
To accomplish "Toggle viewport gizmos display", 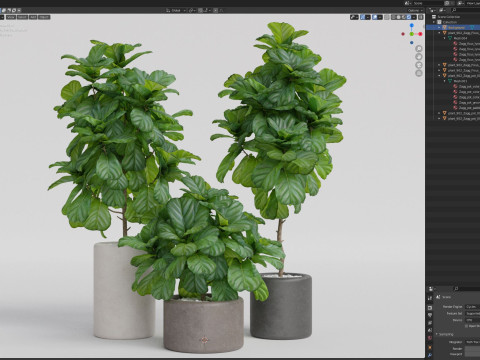I will 363,17.
